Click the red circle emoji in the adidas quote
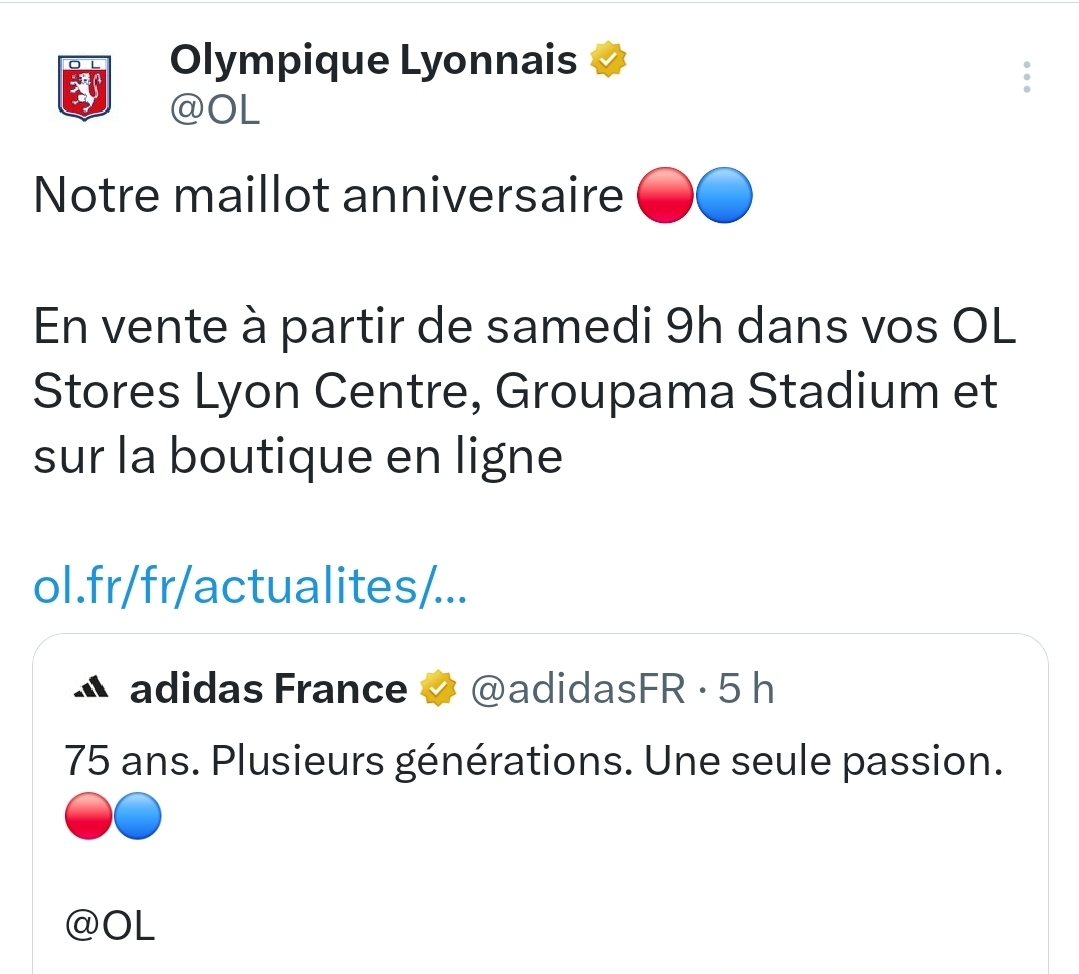Viewport: 1079px width, 974px height. pyautogui.click(x=88, y=816)
